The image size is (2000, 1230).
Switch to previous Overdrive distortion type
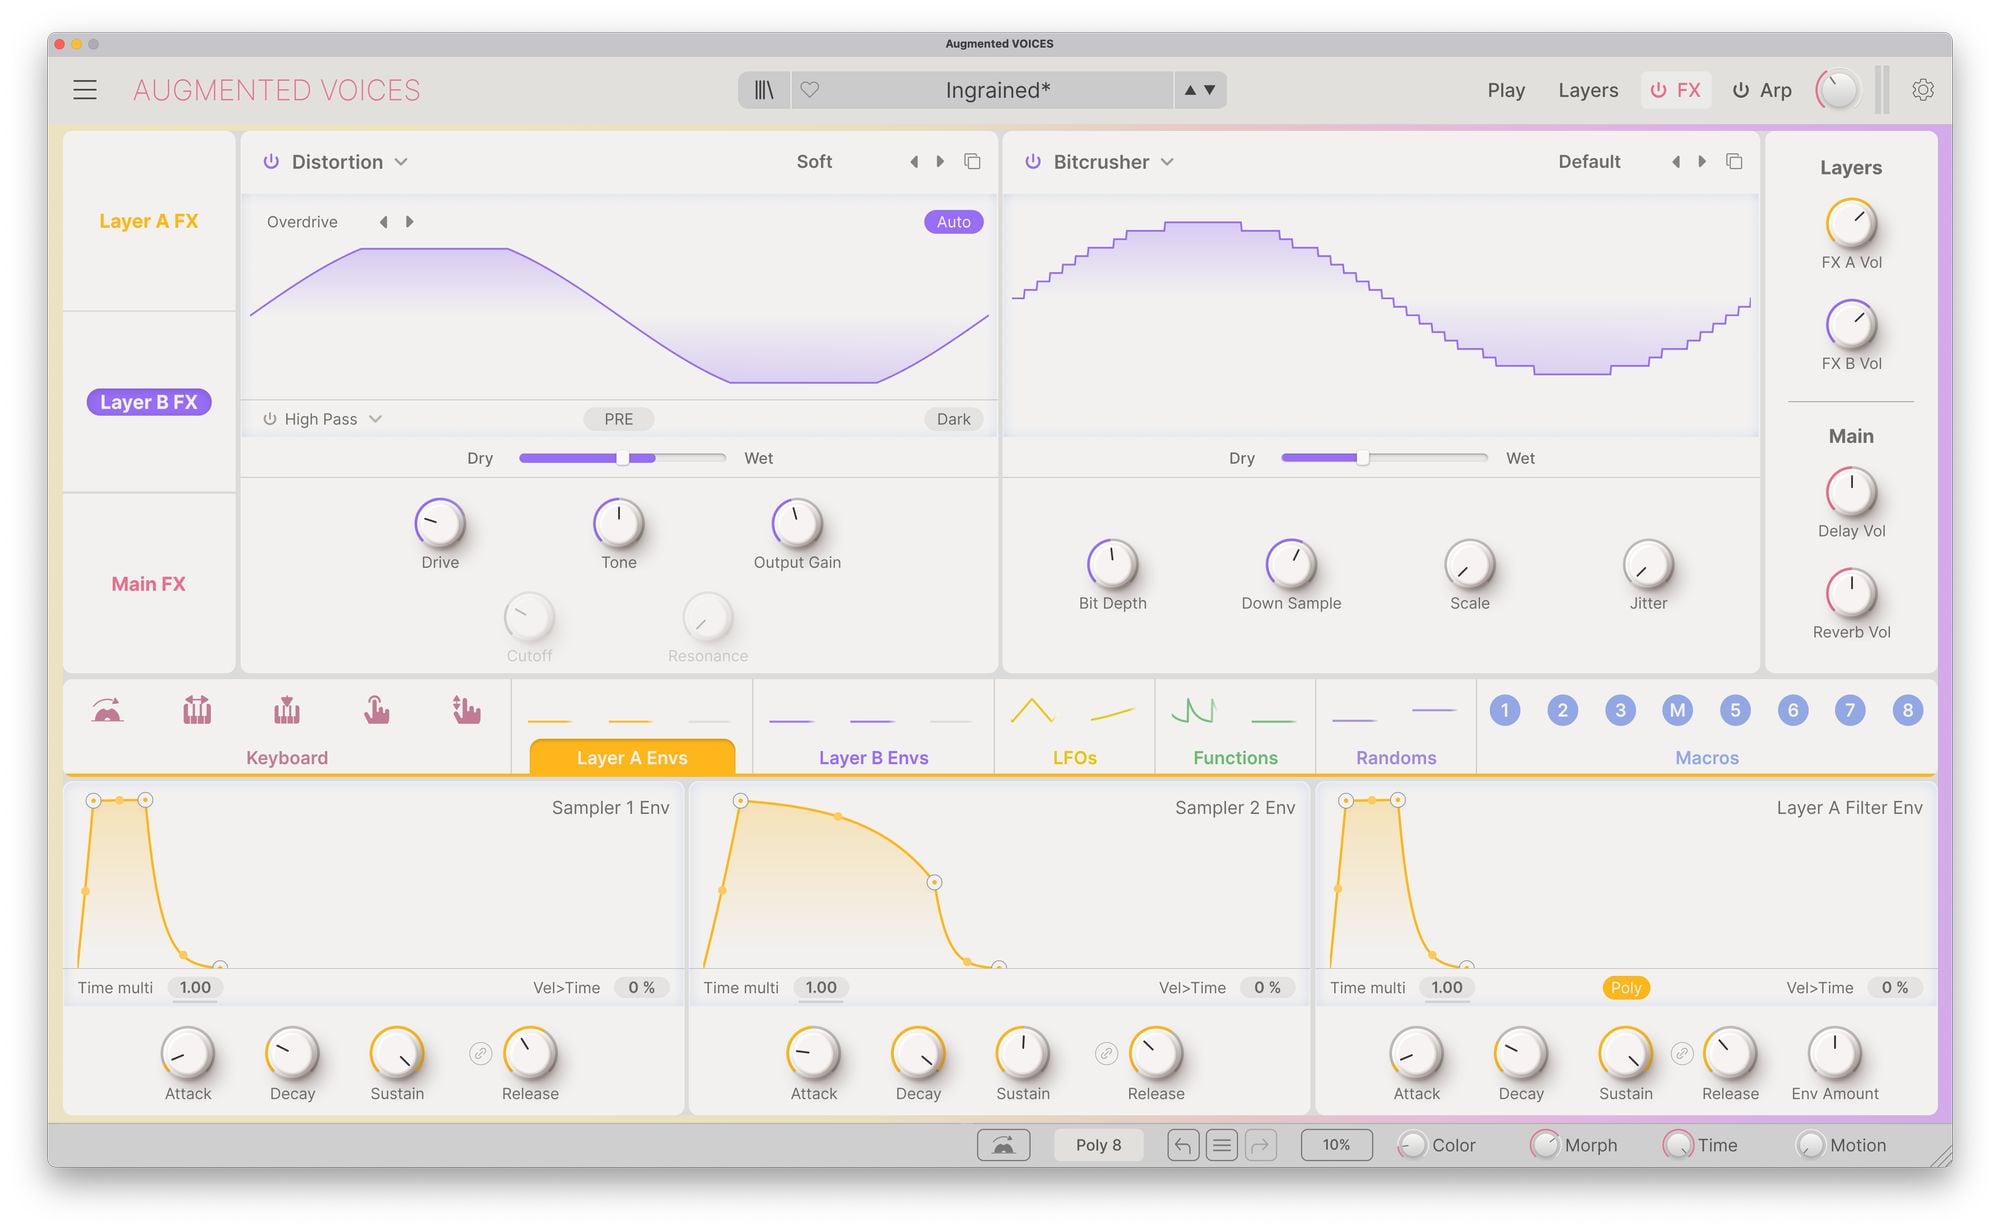pyautogui.click(x=384, y=222)
